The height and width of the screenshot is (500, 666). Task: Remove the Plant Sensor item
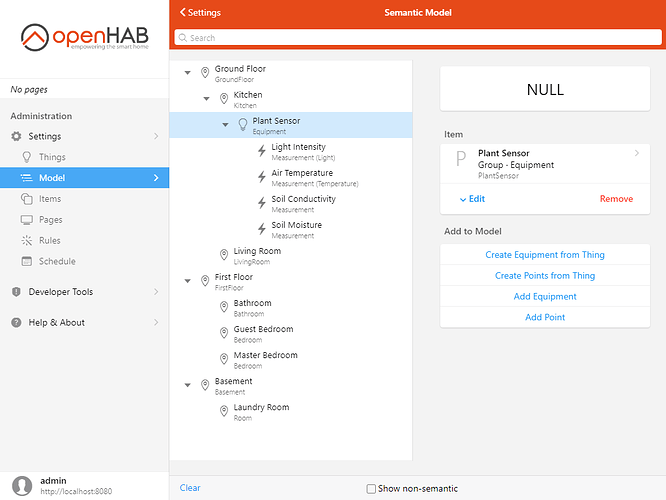coord(616,199)
